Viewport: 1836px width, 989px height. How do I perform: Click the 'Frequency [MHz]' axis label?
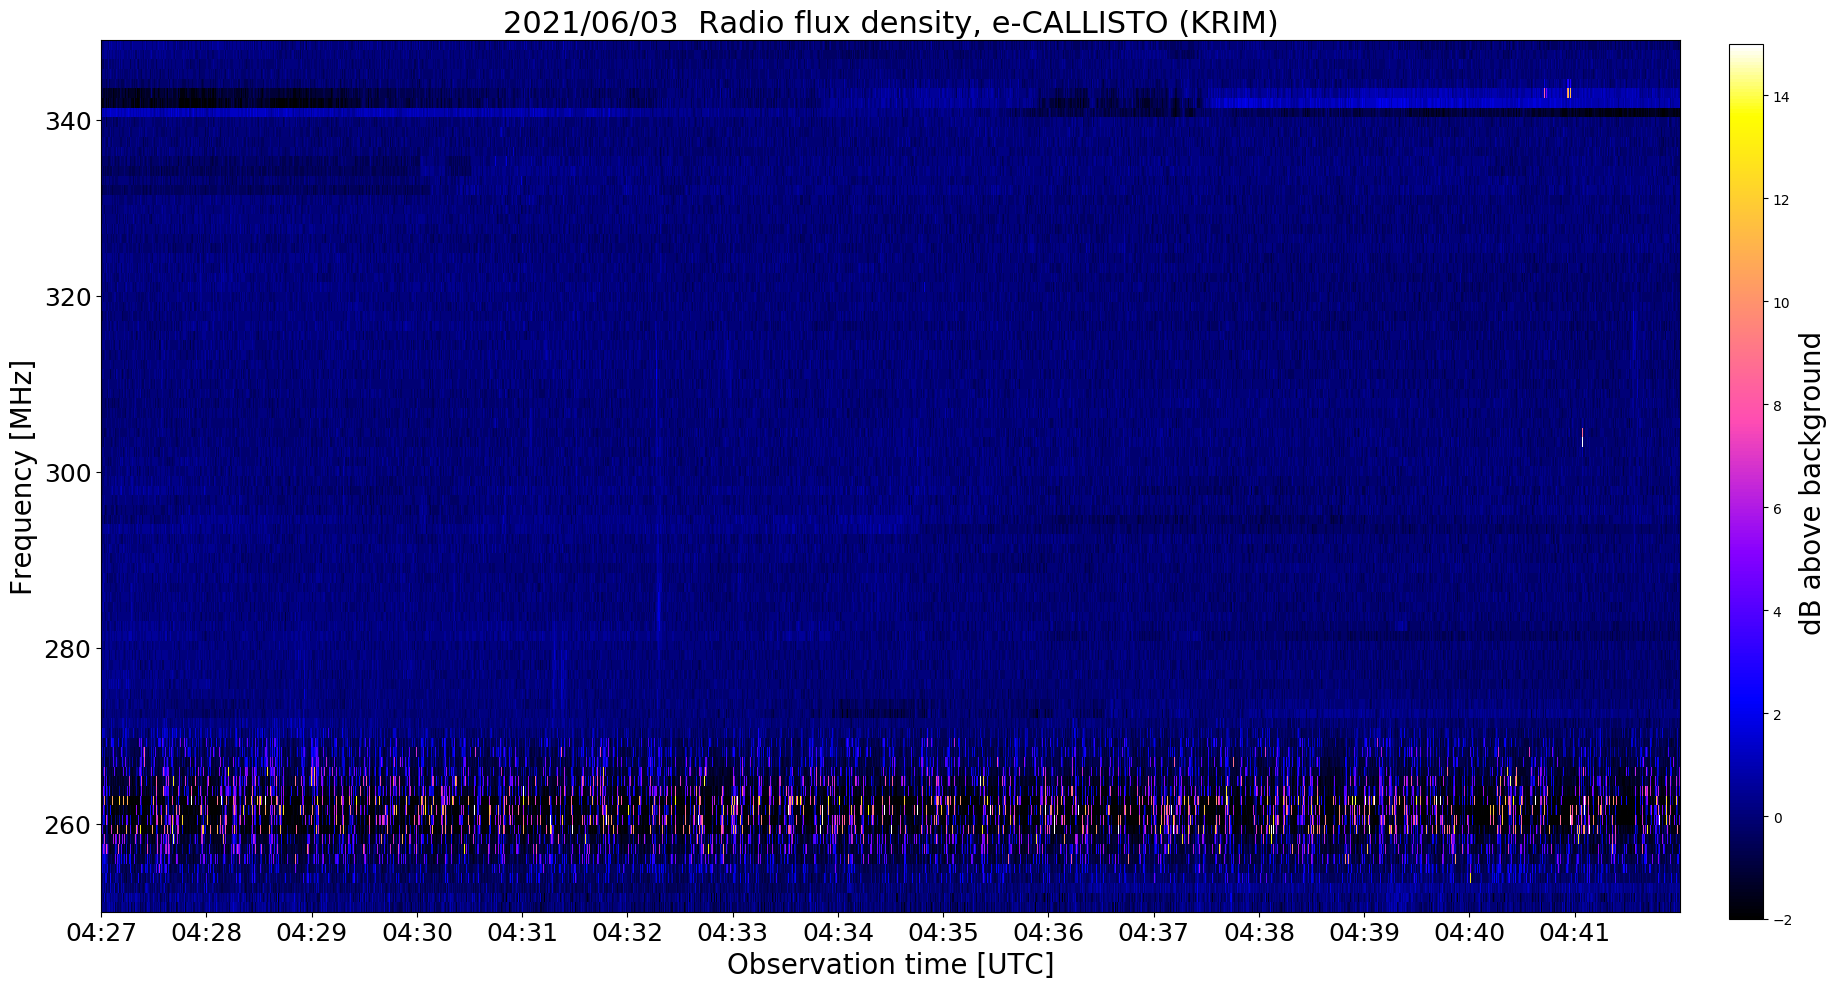tap(22, 477)
